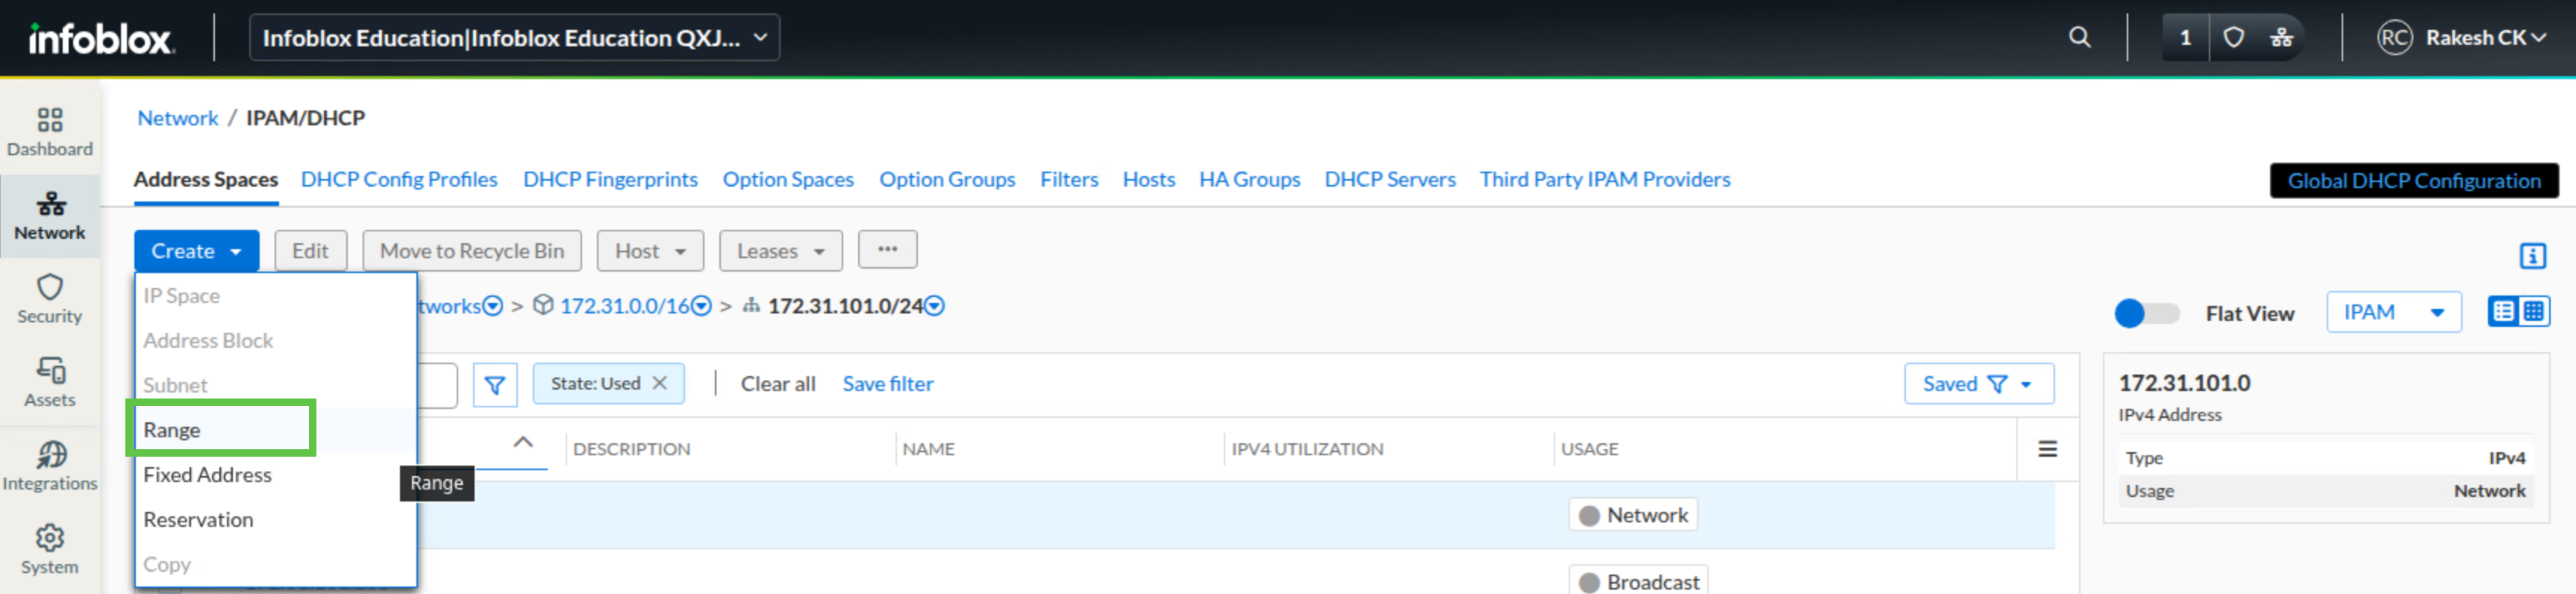Open the more actions ellipsis button
This screenshot has width=2576, height=594.
pyautogui.click(x=887, y=250)
